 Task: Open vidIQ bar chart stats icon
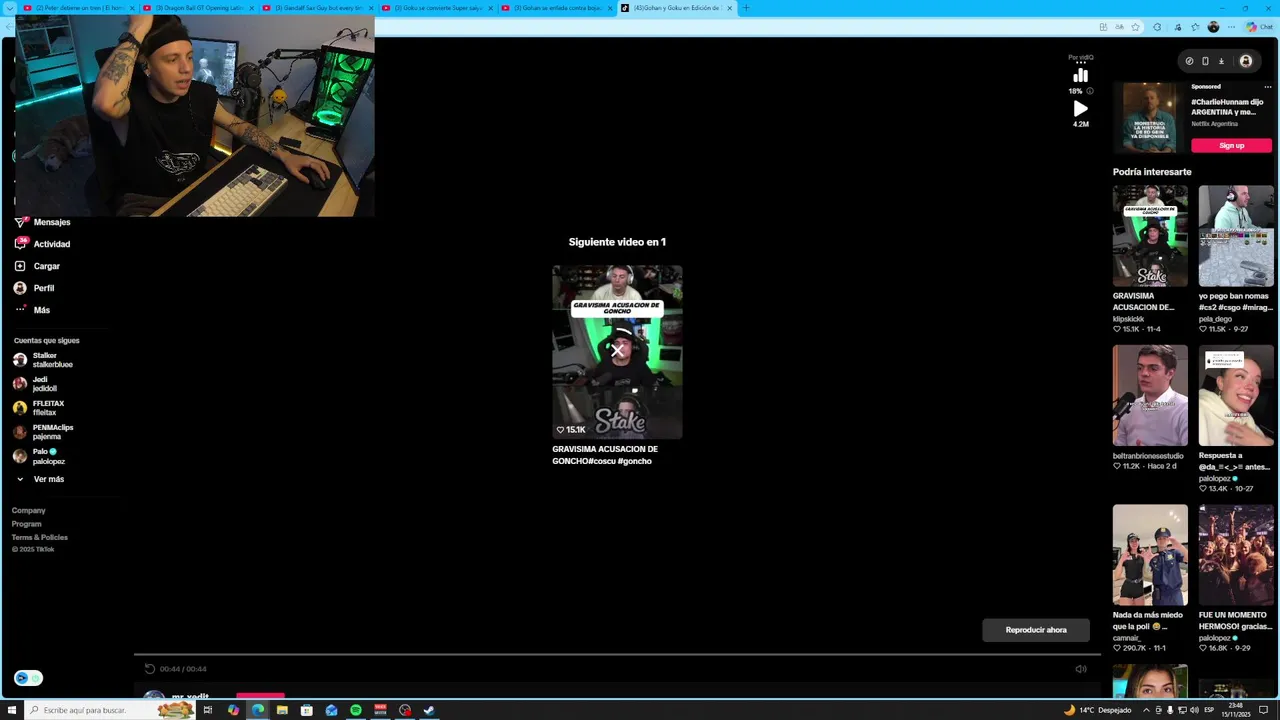pyautogui.click(x=1081, y=75)
